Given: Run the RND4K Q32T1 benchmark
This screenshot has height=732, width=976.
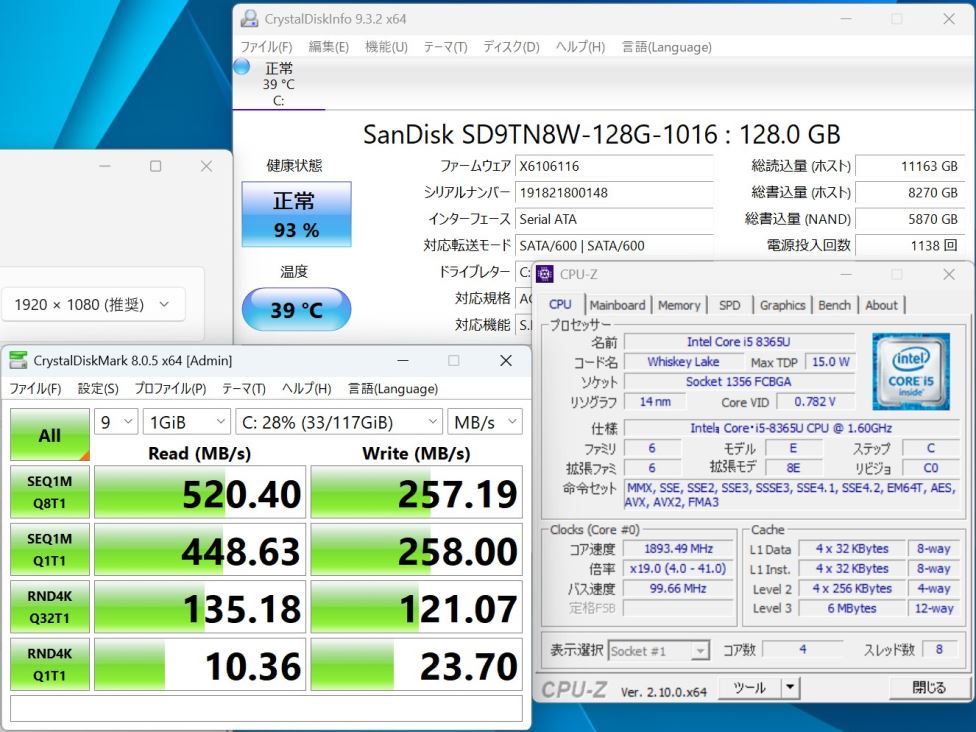Looking at the screenshot, I should coord(50,607).
